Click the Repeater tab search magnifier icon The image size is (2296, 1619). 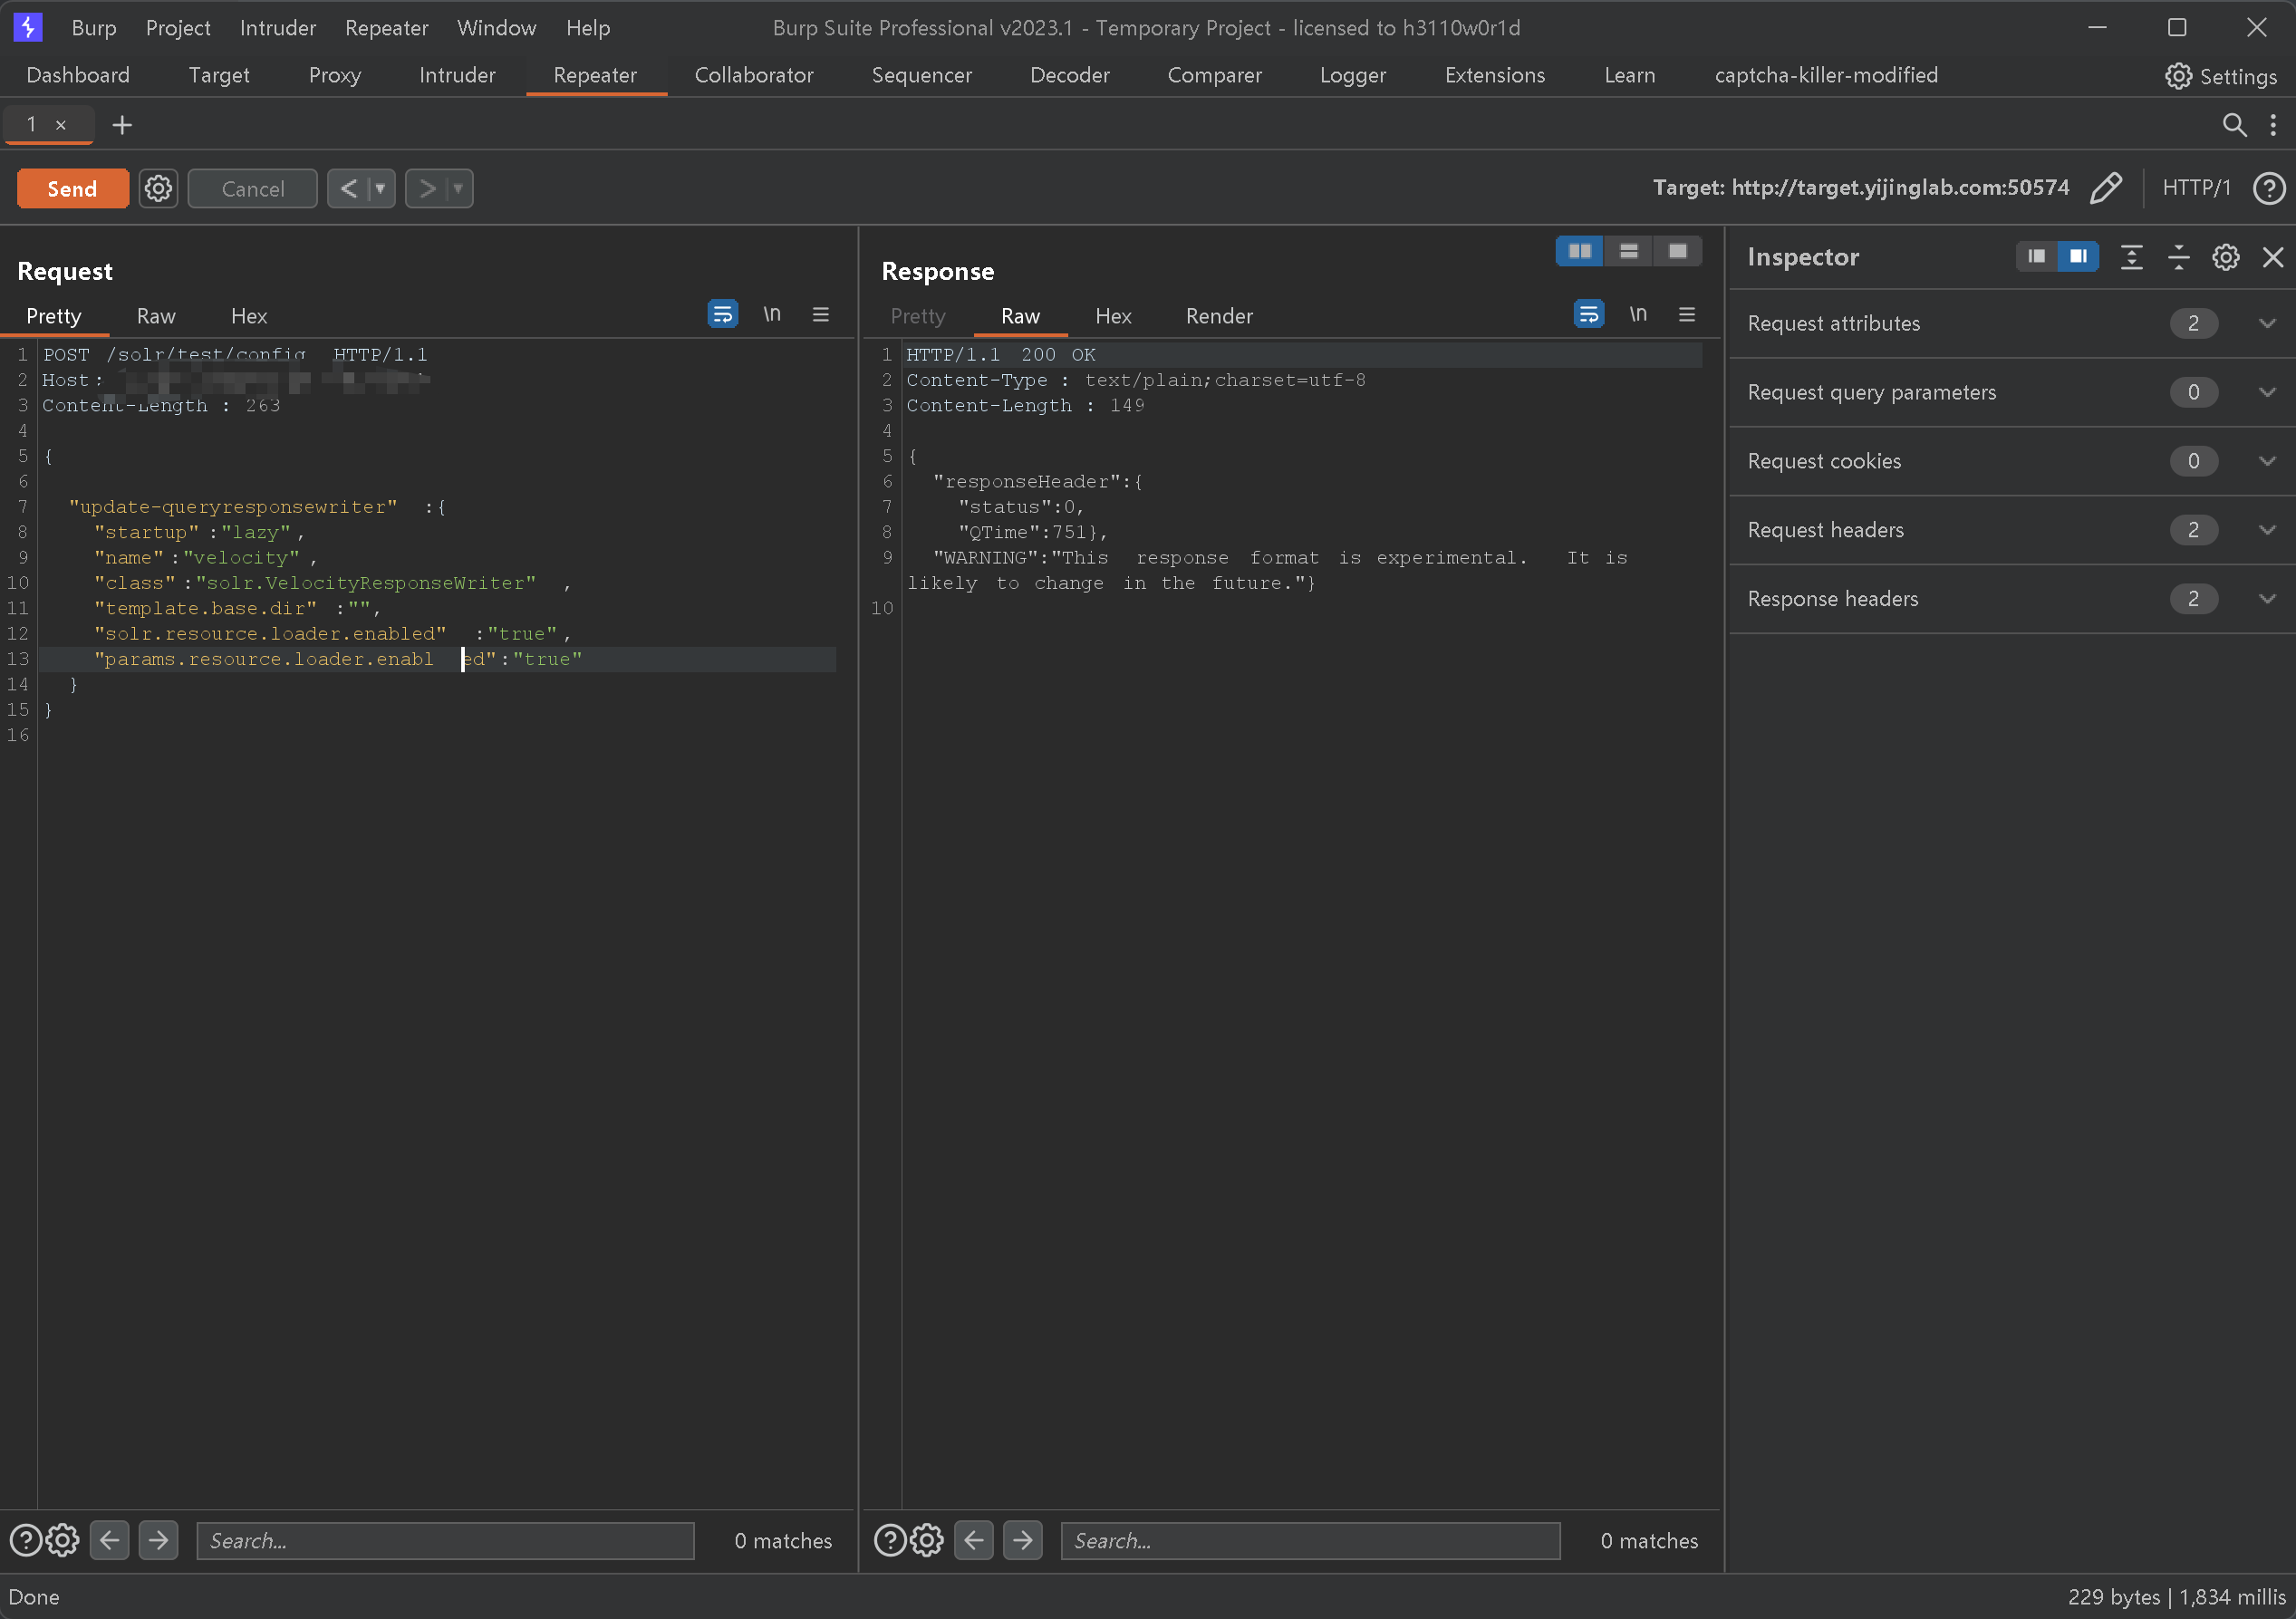(x=2233, y=125)
